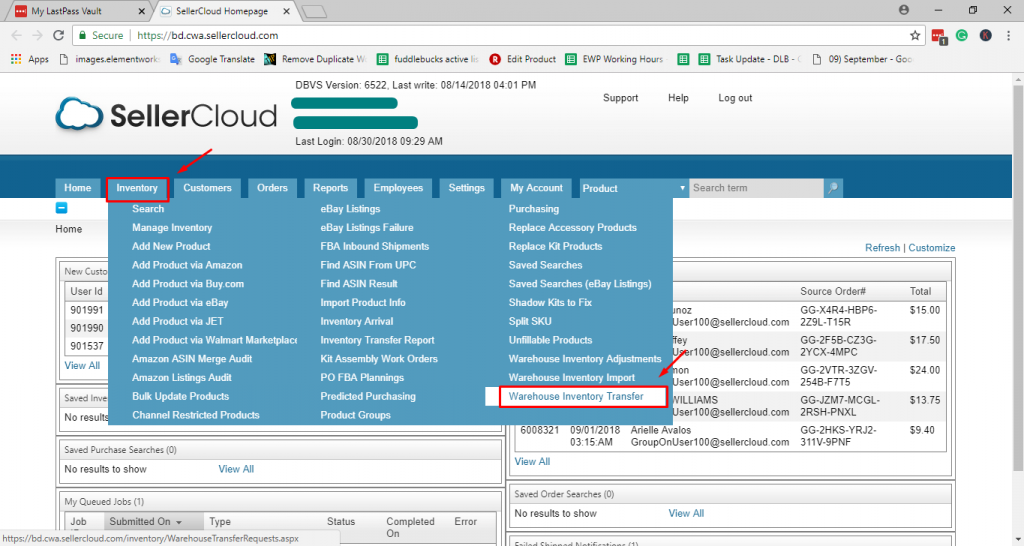The image size is (1024, 546).
Task: Click the Support link
Action: click(x=620, y=98)
